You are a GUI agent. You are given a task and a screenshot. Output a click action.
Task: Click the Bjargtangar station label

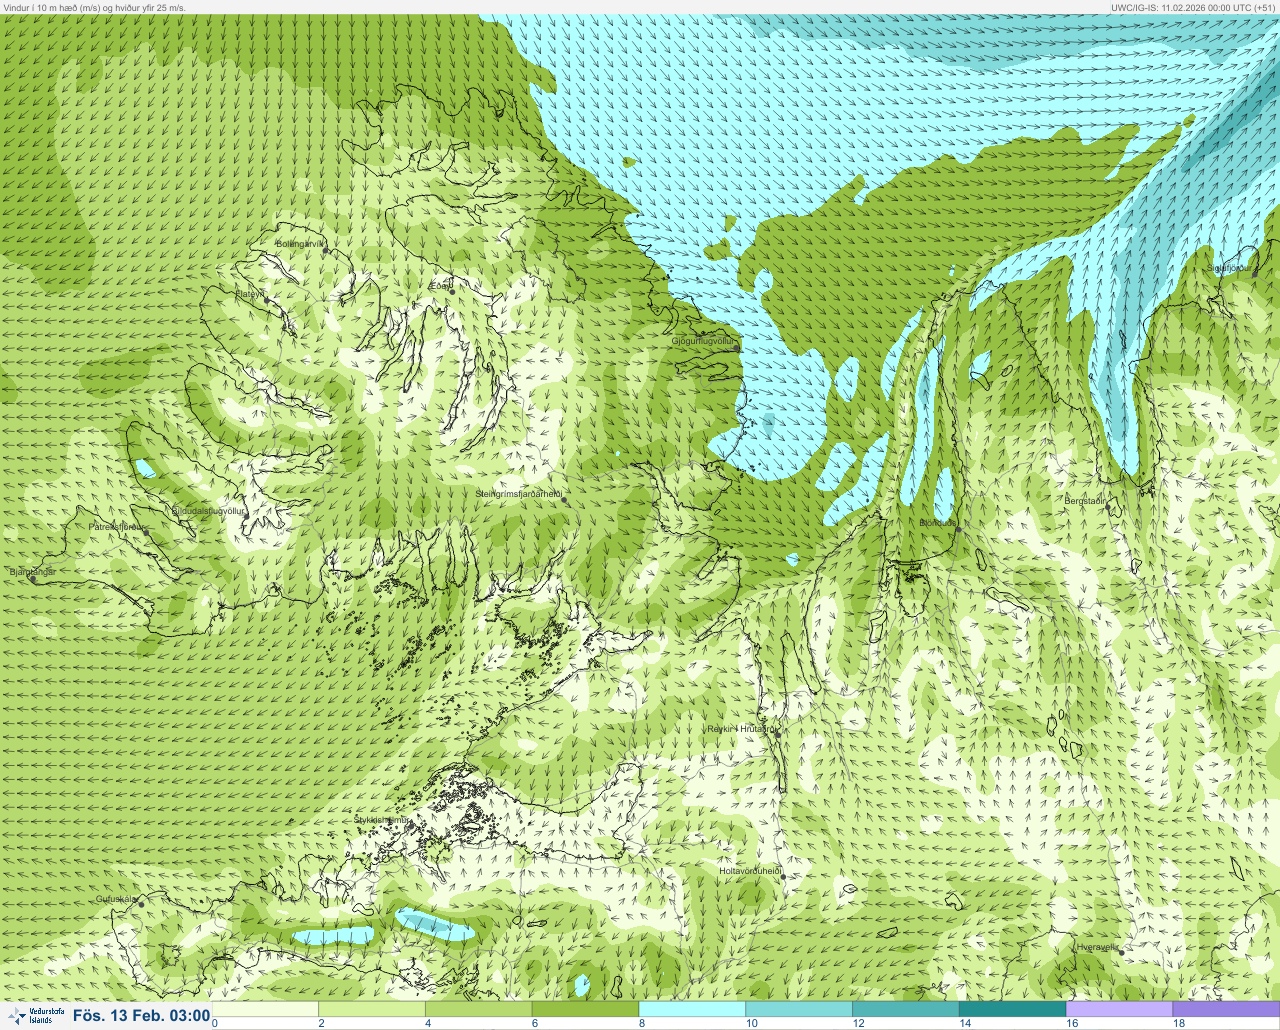[x=32, y=572]
